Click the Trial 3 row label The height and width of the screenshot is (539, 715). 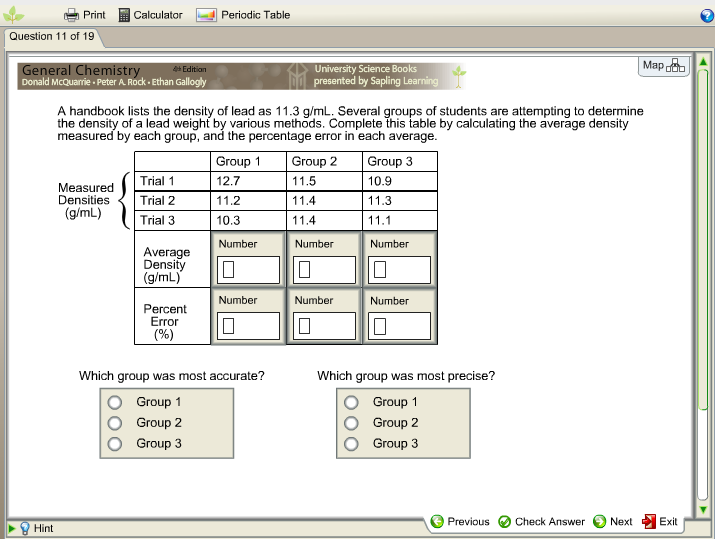[x=157, y=220]
